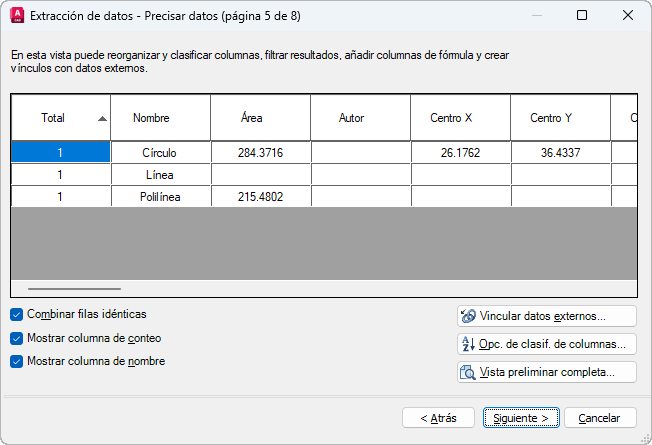Toggle Combinar filas idénticas checkbox
The image size is (652, 445).
pos(17,314)
